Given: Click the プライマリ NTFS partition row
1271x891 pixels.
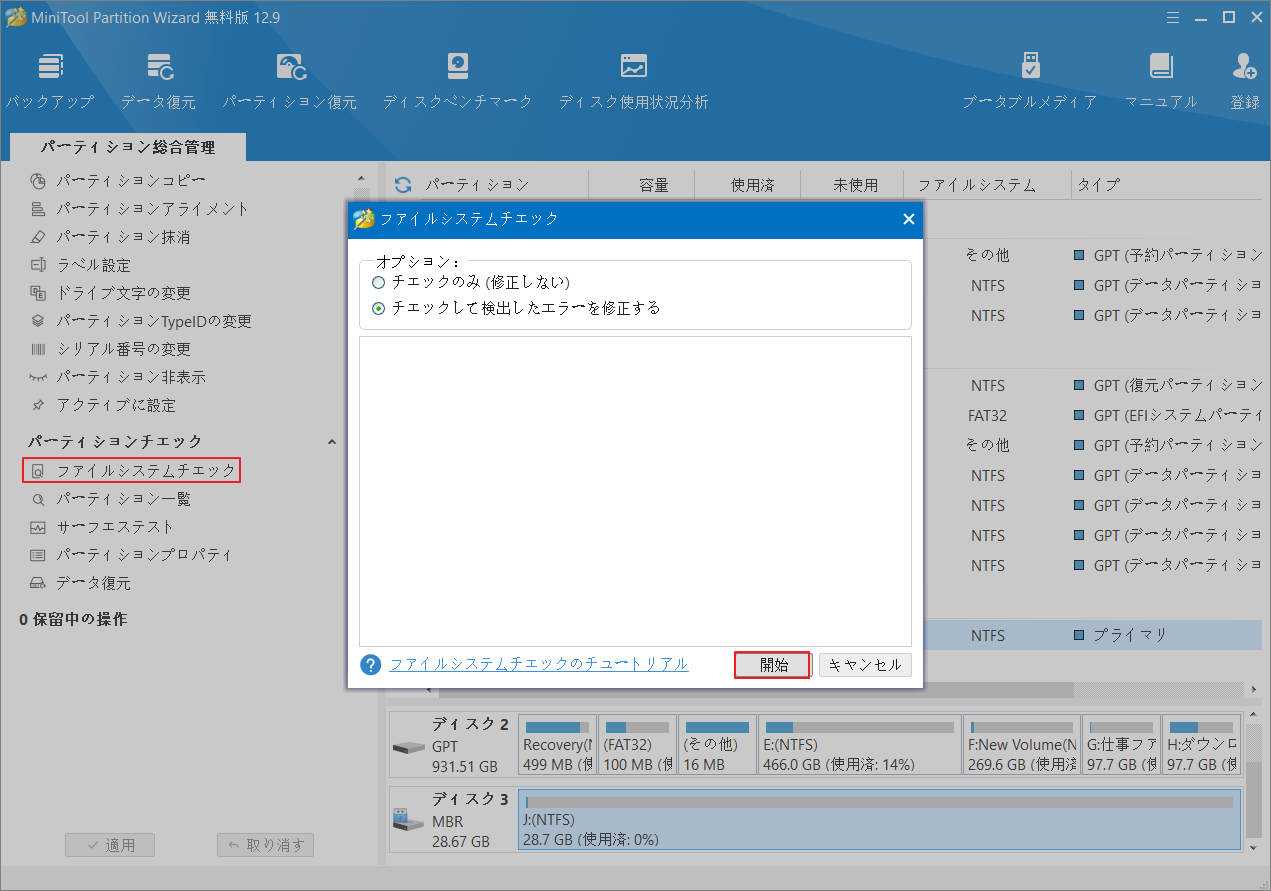Looking at the screenshot, I should 1093,635.
